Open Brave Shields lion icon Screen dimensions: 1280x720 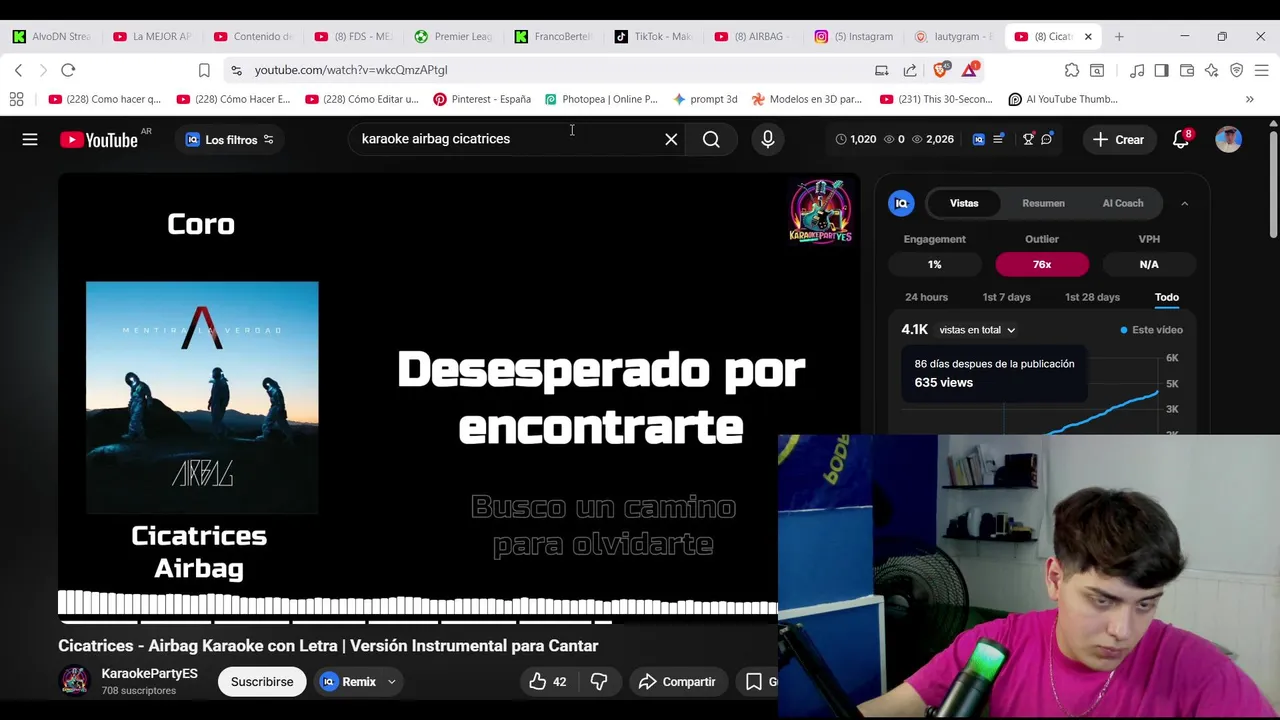pyautogui.click(x=940, y=70)
